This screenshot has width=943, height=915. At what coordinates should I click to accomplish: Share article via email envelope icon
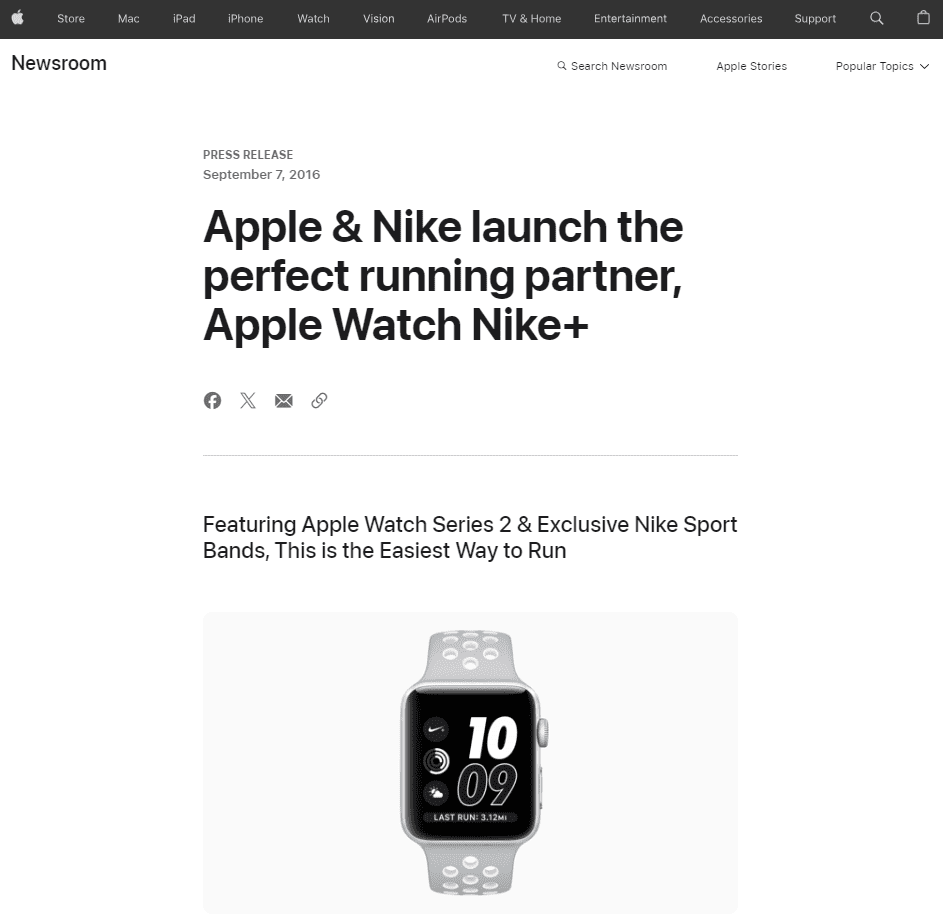tap(284, 401)
